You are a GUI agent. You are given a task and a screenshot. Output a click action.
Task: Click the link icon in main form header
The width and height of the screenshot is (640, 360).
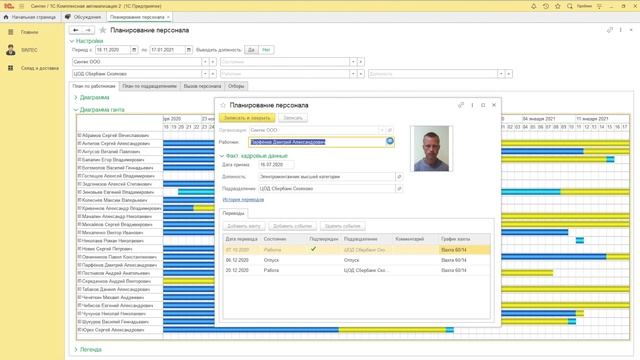(x=610, y=30)
